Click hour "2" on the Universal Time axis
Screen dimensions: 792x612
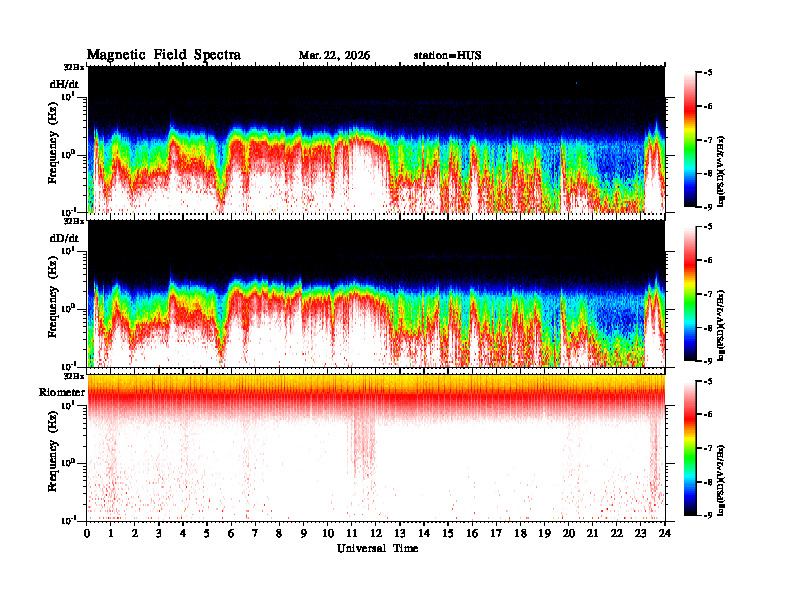click(135, 533)
